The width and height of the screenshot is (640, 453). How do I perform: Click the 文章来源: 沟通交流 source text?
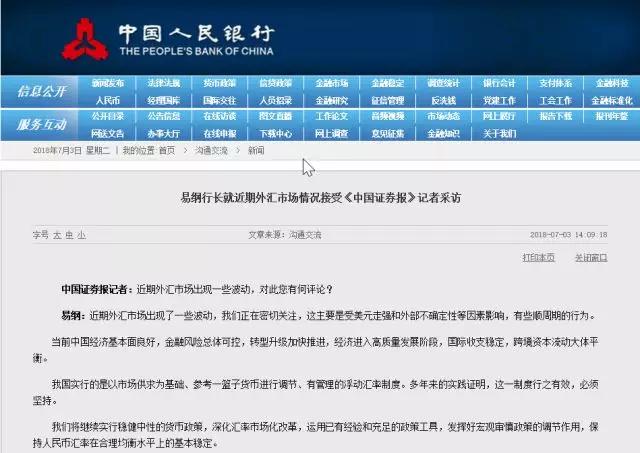pos(285,235)
